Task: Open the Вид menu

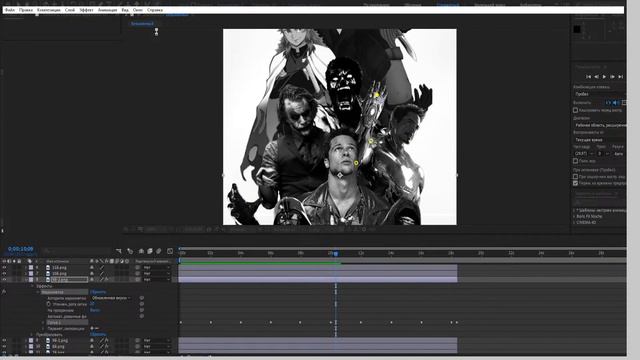Action: click(125, 10)
